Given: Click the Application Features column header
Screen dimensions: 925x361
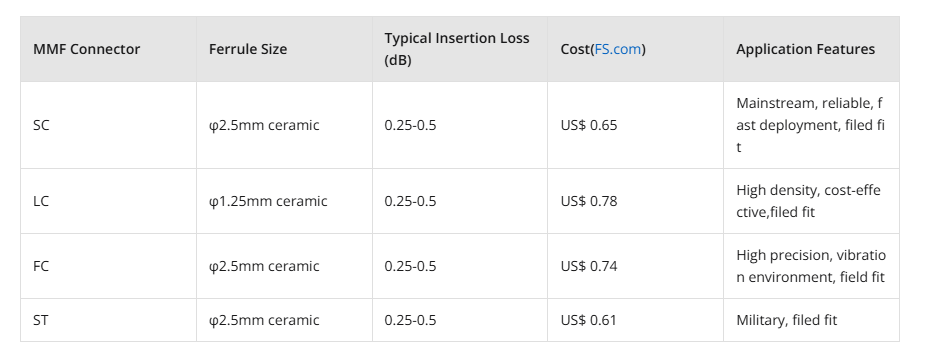Looking at the screenshot, I should point(811,49).
